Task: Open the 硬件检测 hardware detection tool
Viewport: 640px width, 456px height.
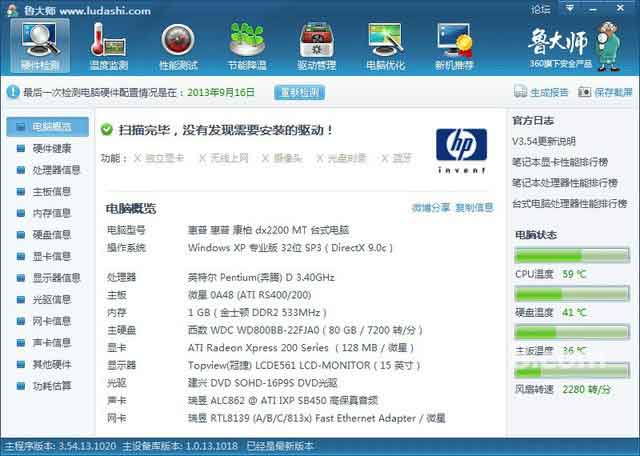Action: [40, 45]
